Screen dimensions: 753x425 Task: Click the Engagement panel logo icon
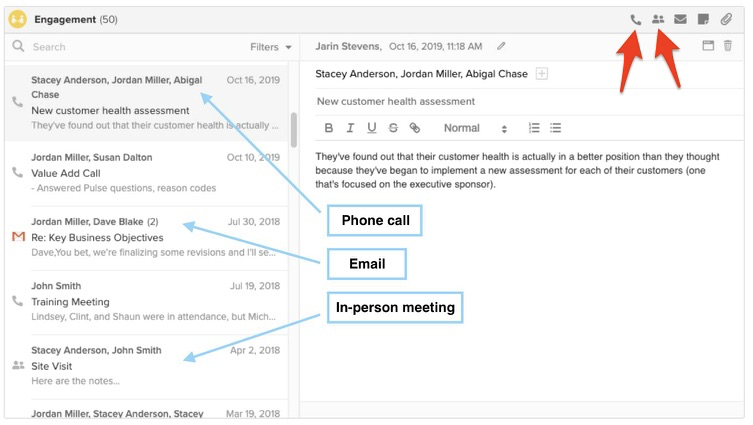18,19
